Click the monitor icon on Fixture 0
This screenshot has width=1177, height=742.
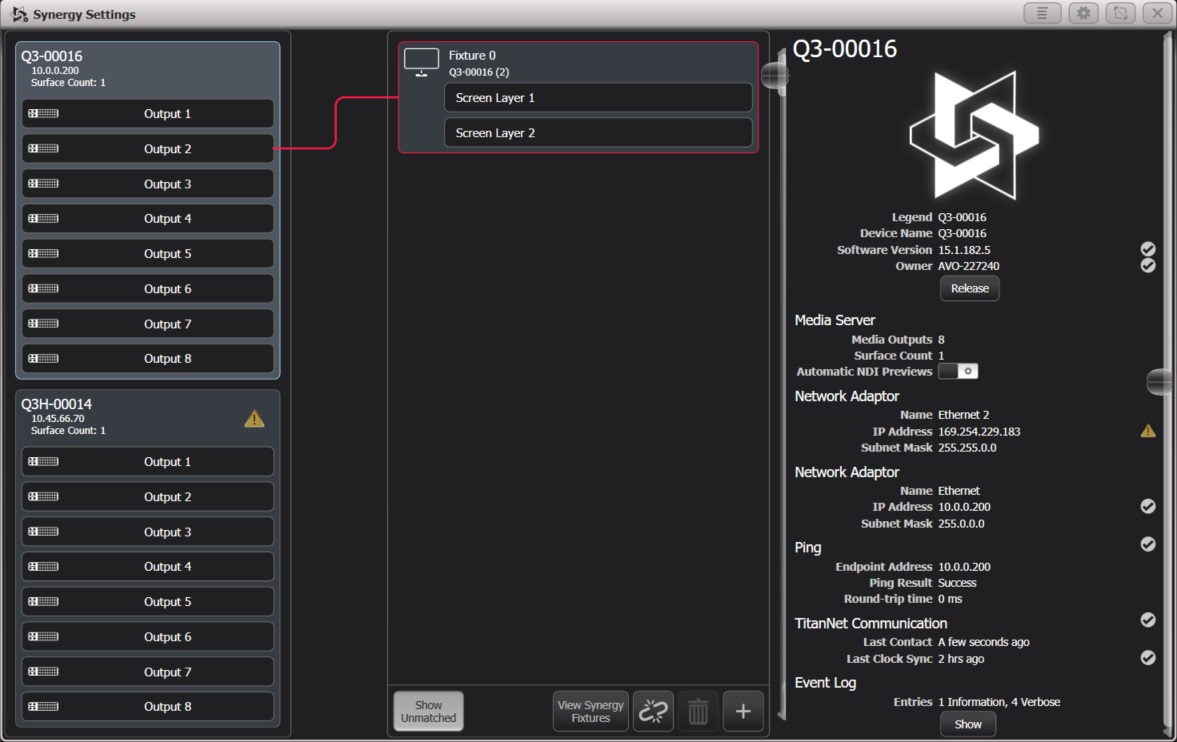click(421, 60)
